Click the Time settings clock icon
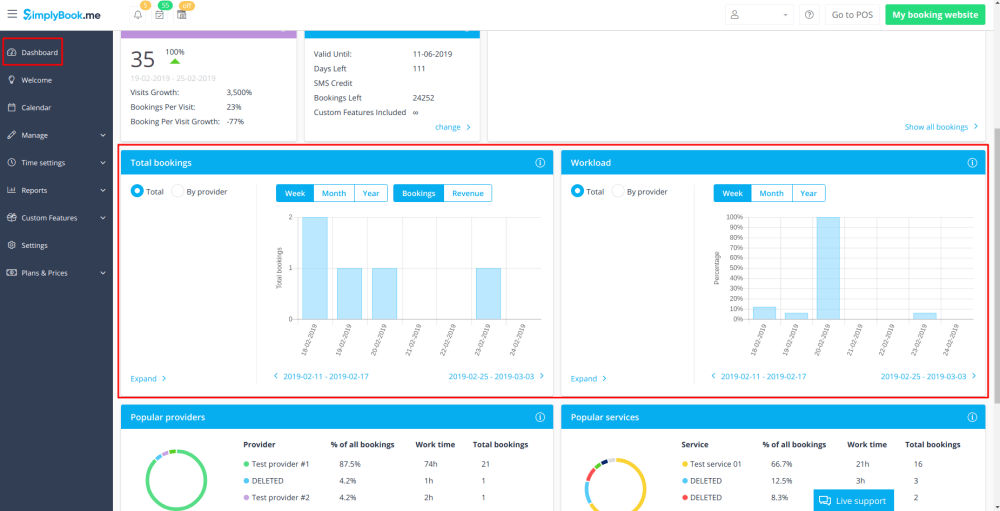The width and height of the screenshot is (1000, 511). click(11, 162)
